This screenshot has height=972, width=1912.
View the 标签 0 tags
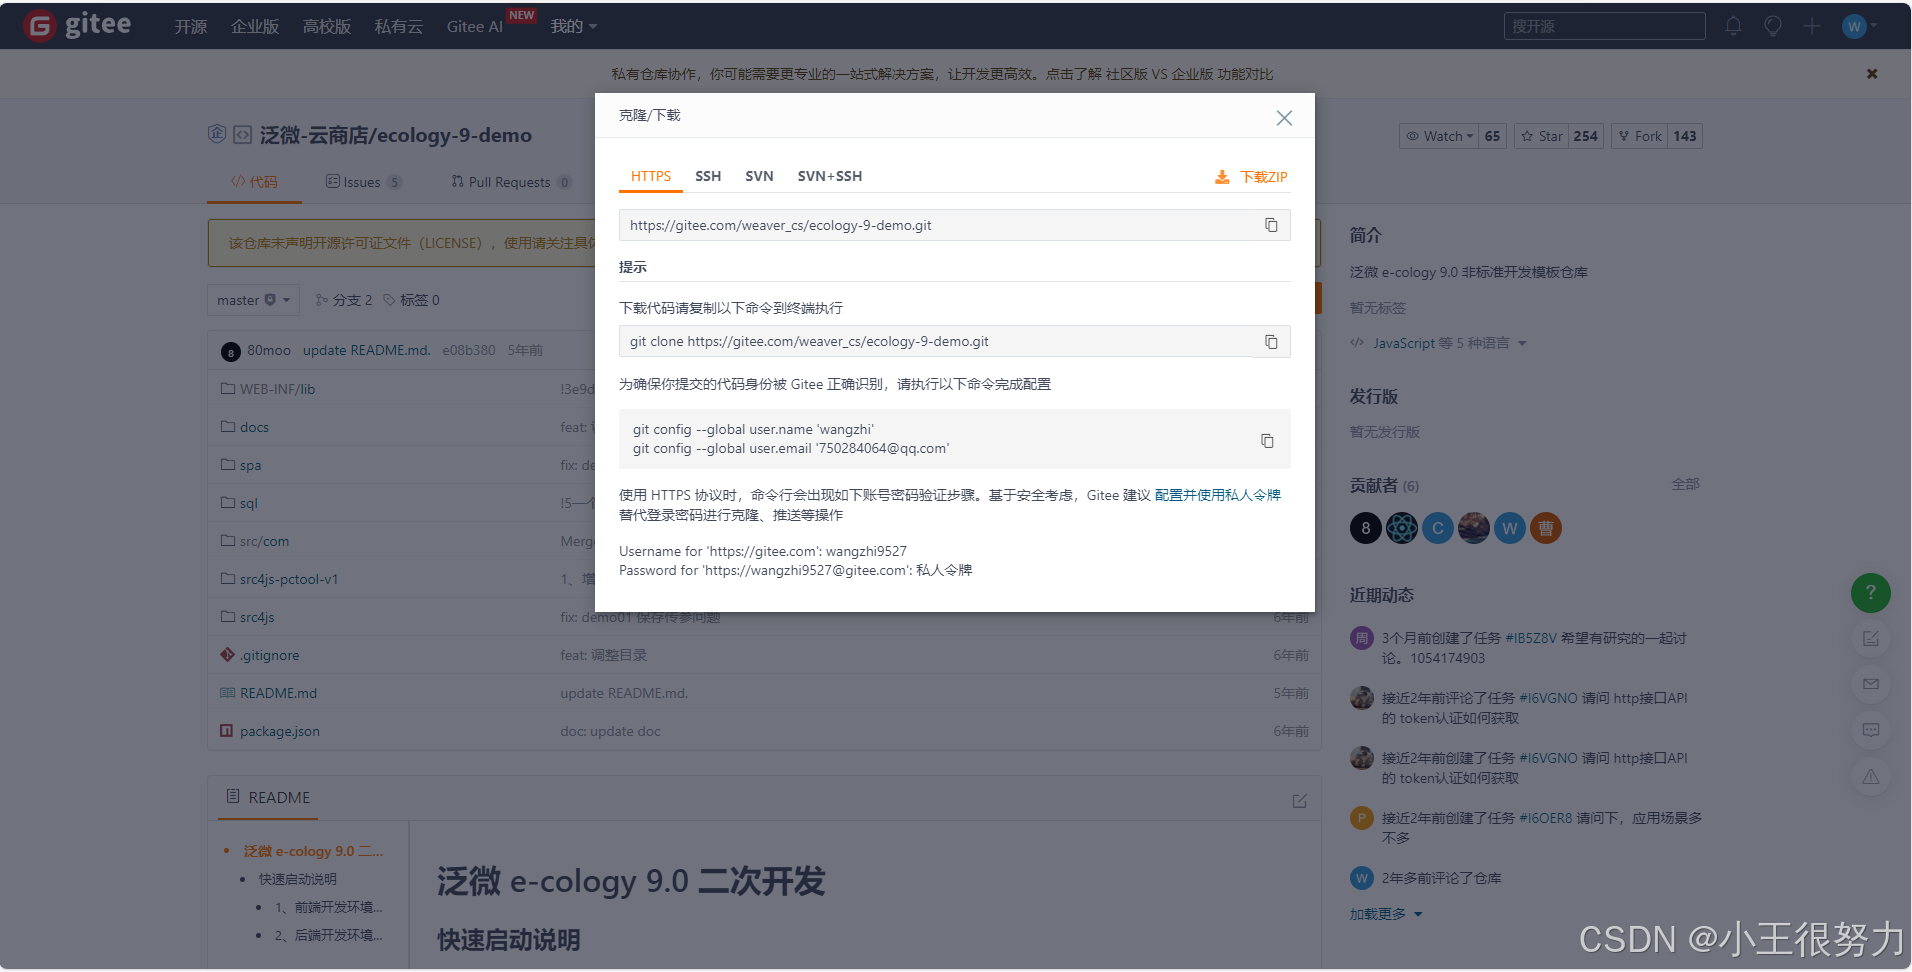pyautogui.click(x=411, y=300)
